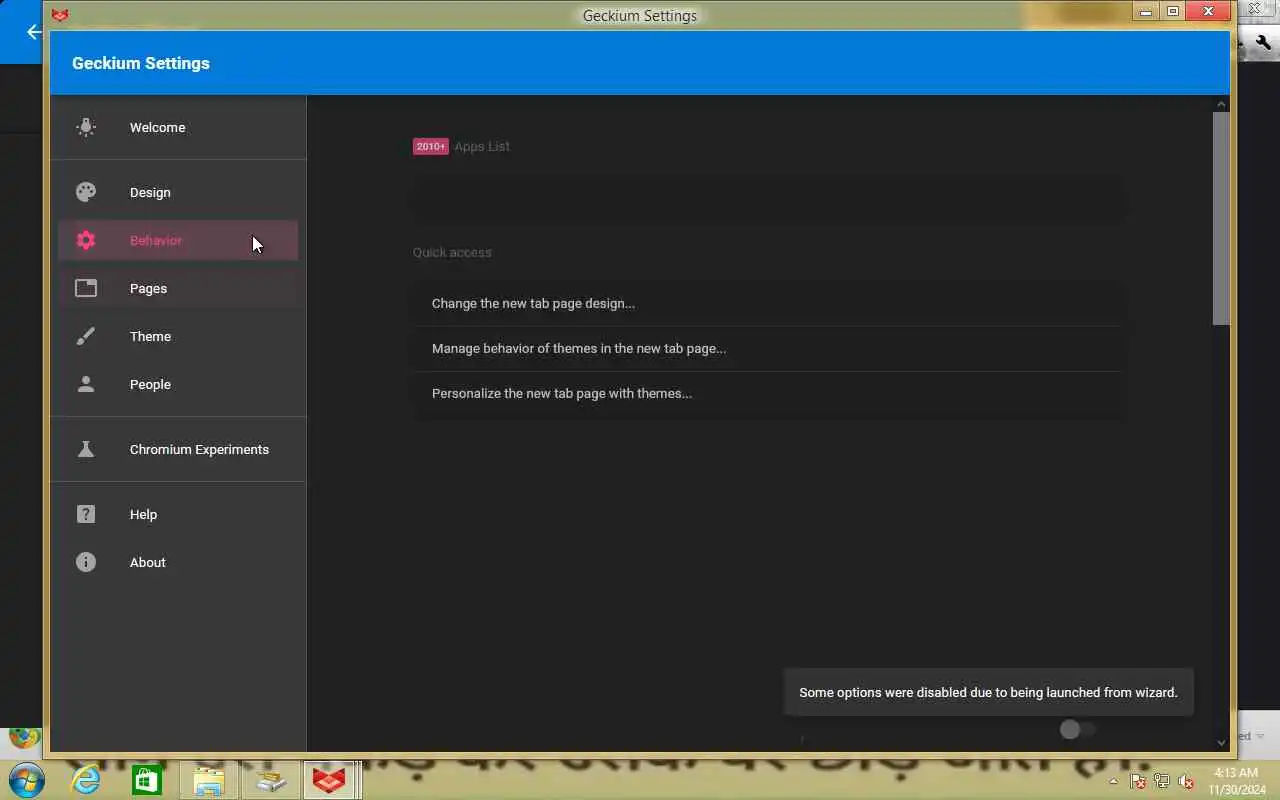Click the taskbar clock showing 4:13 AM
This screenshot has width=1280, height=800.
(1236, 780)
